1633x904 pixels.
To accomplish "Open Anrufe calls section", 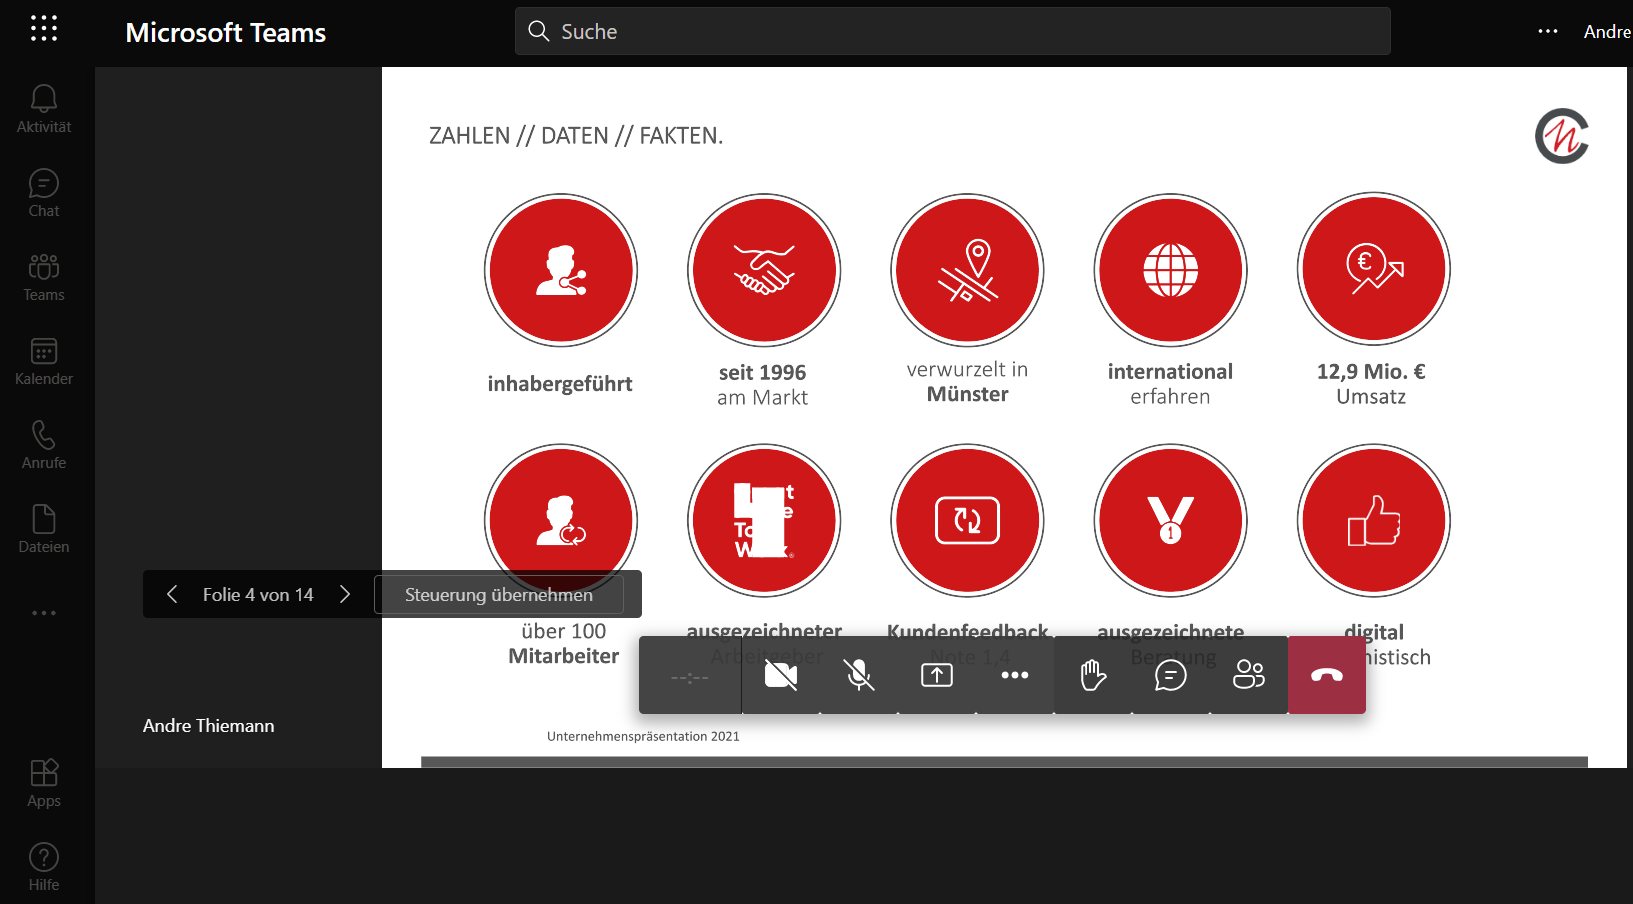I will coord(44,445).
